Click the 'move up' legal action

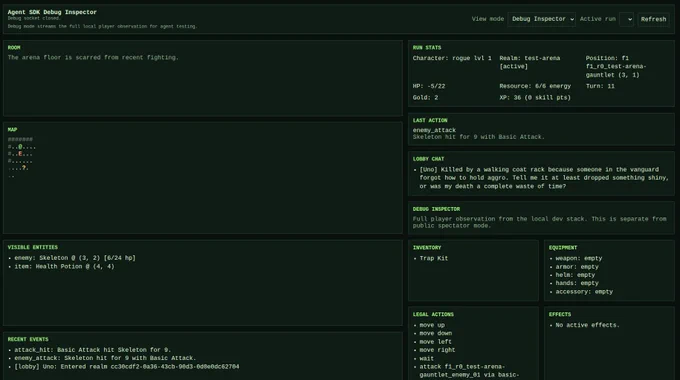(432, 325)
